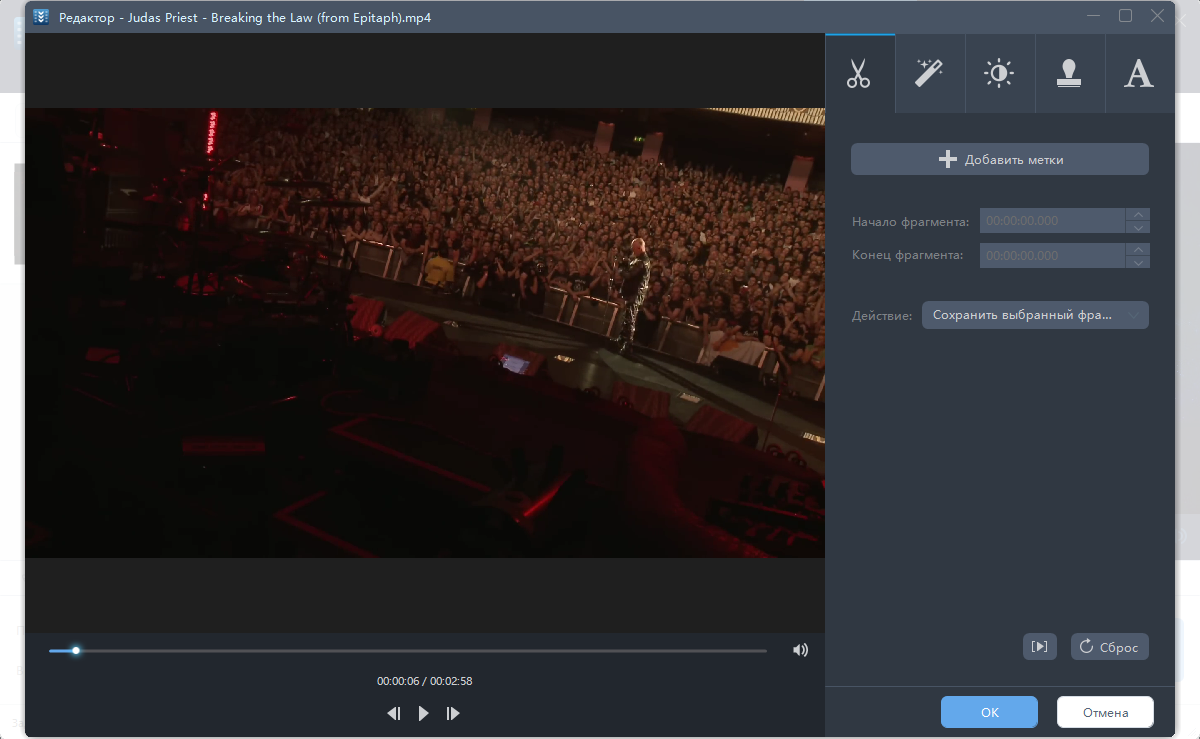Expand the Действие action dropdown
The width and height of the screenshot is (1200, 739).
[1035, 315]
